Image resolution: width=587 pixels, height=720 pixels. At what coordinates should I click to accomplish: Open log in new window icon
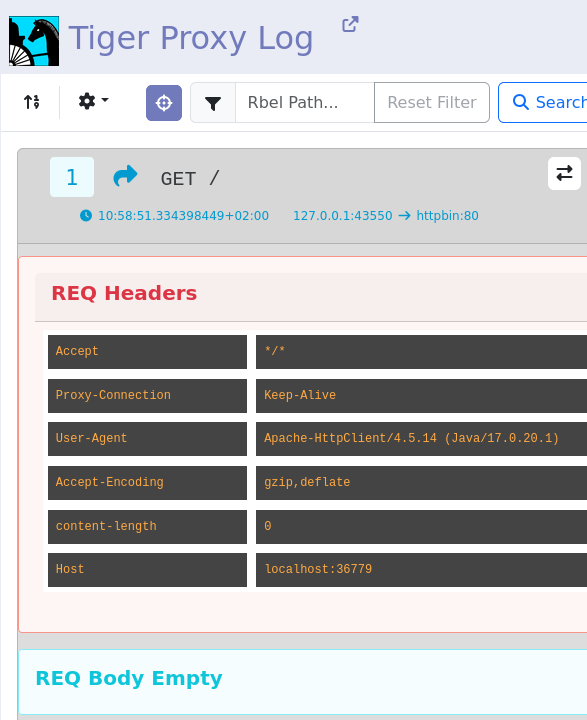tap(350, 24)
